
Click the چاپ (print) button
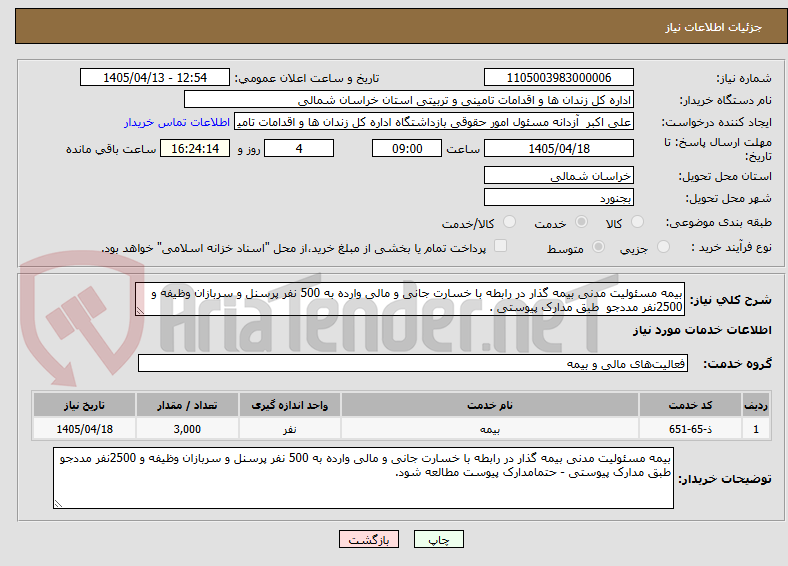[438, 539]
